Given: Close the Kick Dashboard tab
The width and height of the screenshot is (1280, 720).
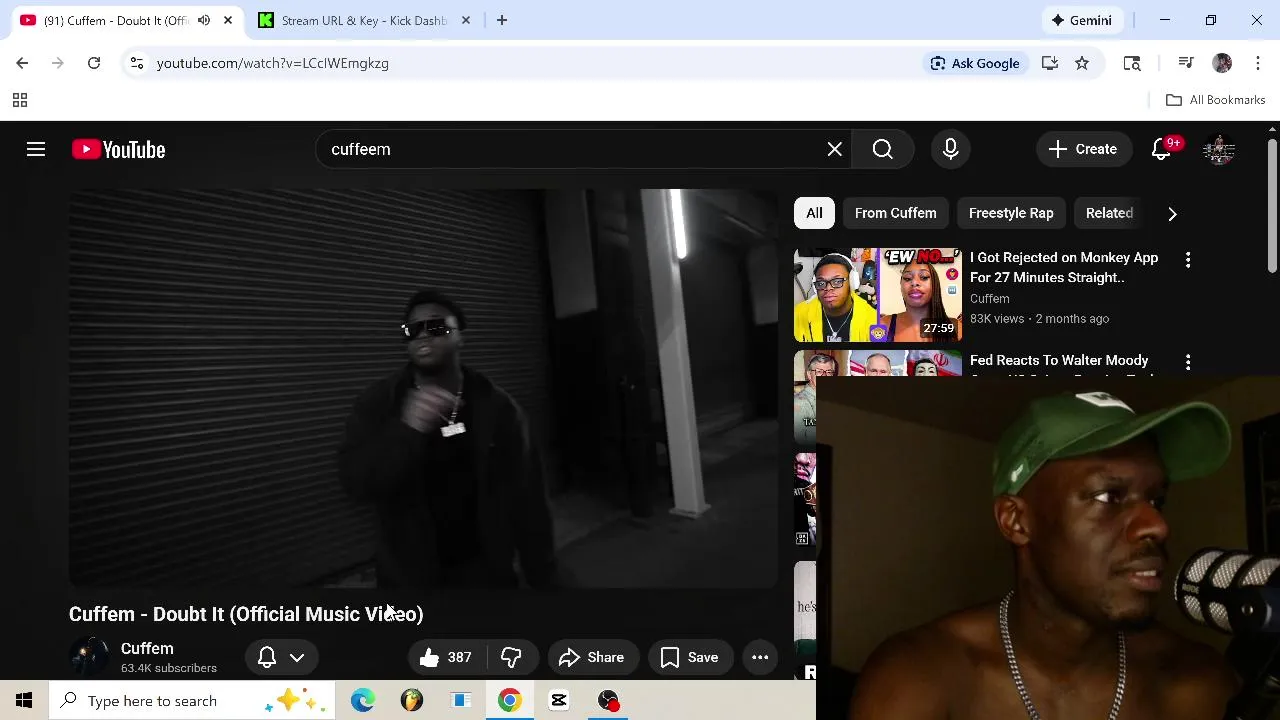Looking at the screenshot, I should [x=465, y=20].
